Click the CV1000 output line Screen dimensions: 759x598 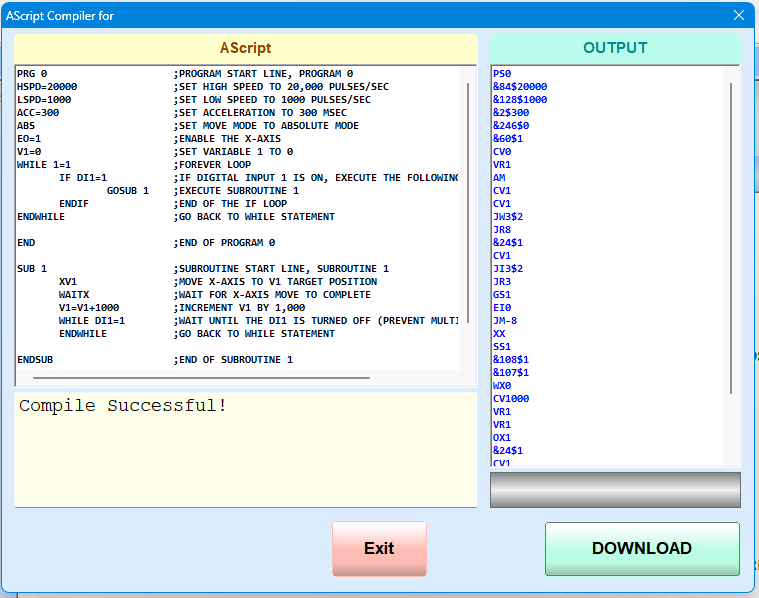(x=511, y=399)
